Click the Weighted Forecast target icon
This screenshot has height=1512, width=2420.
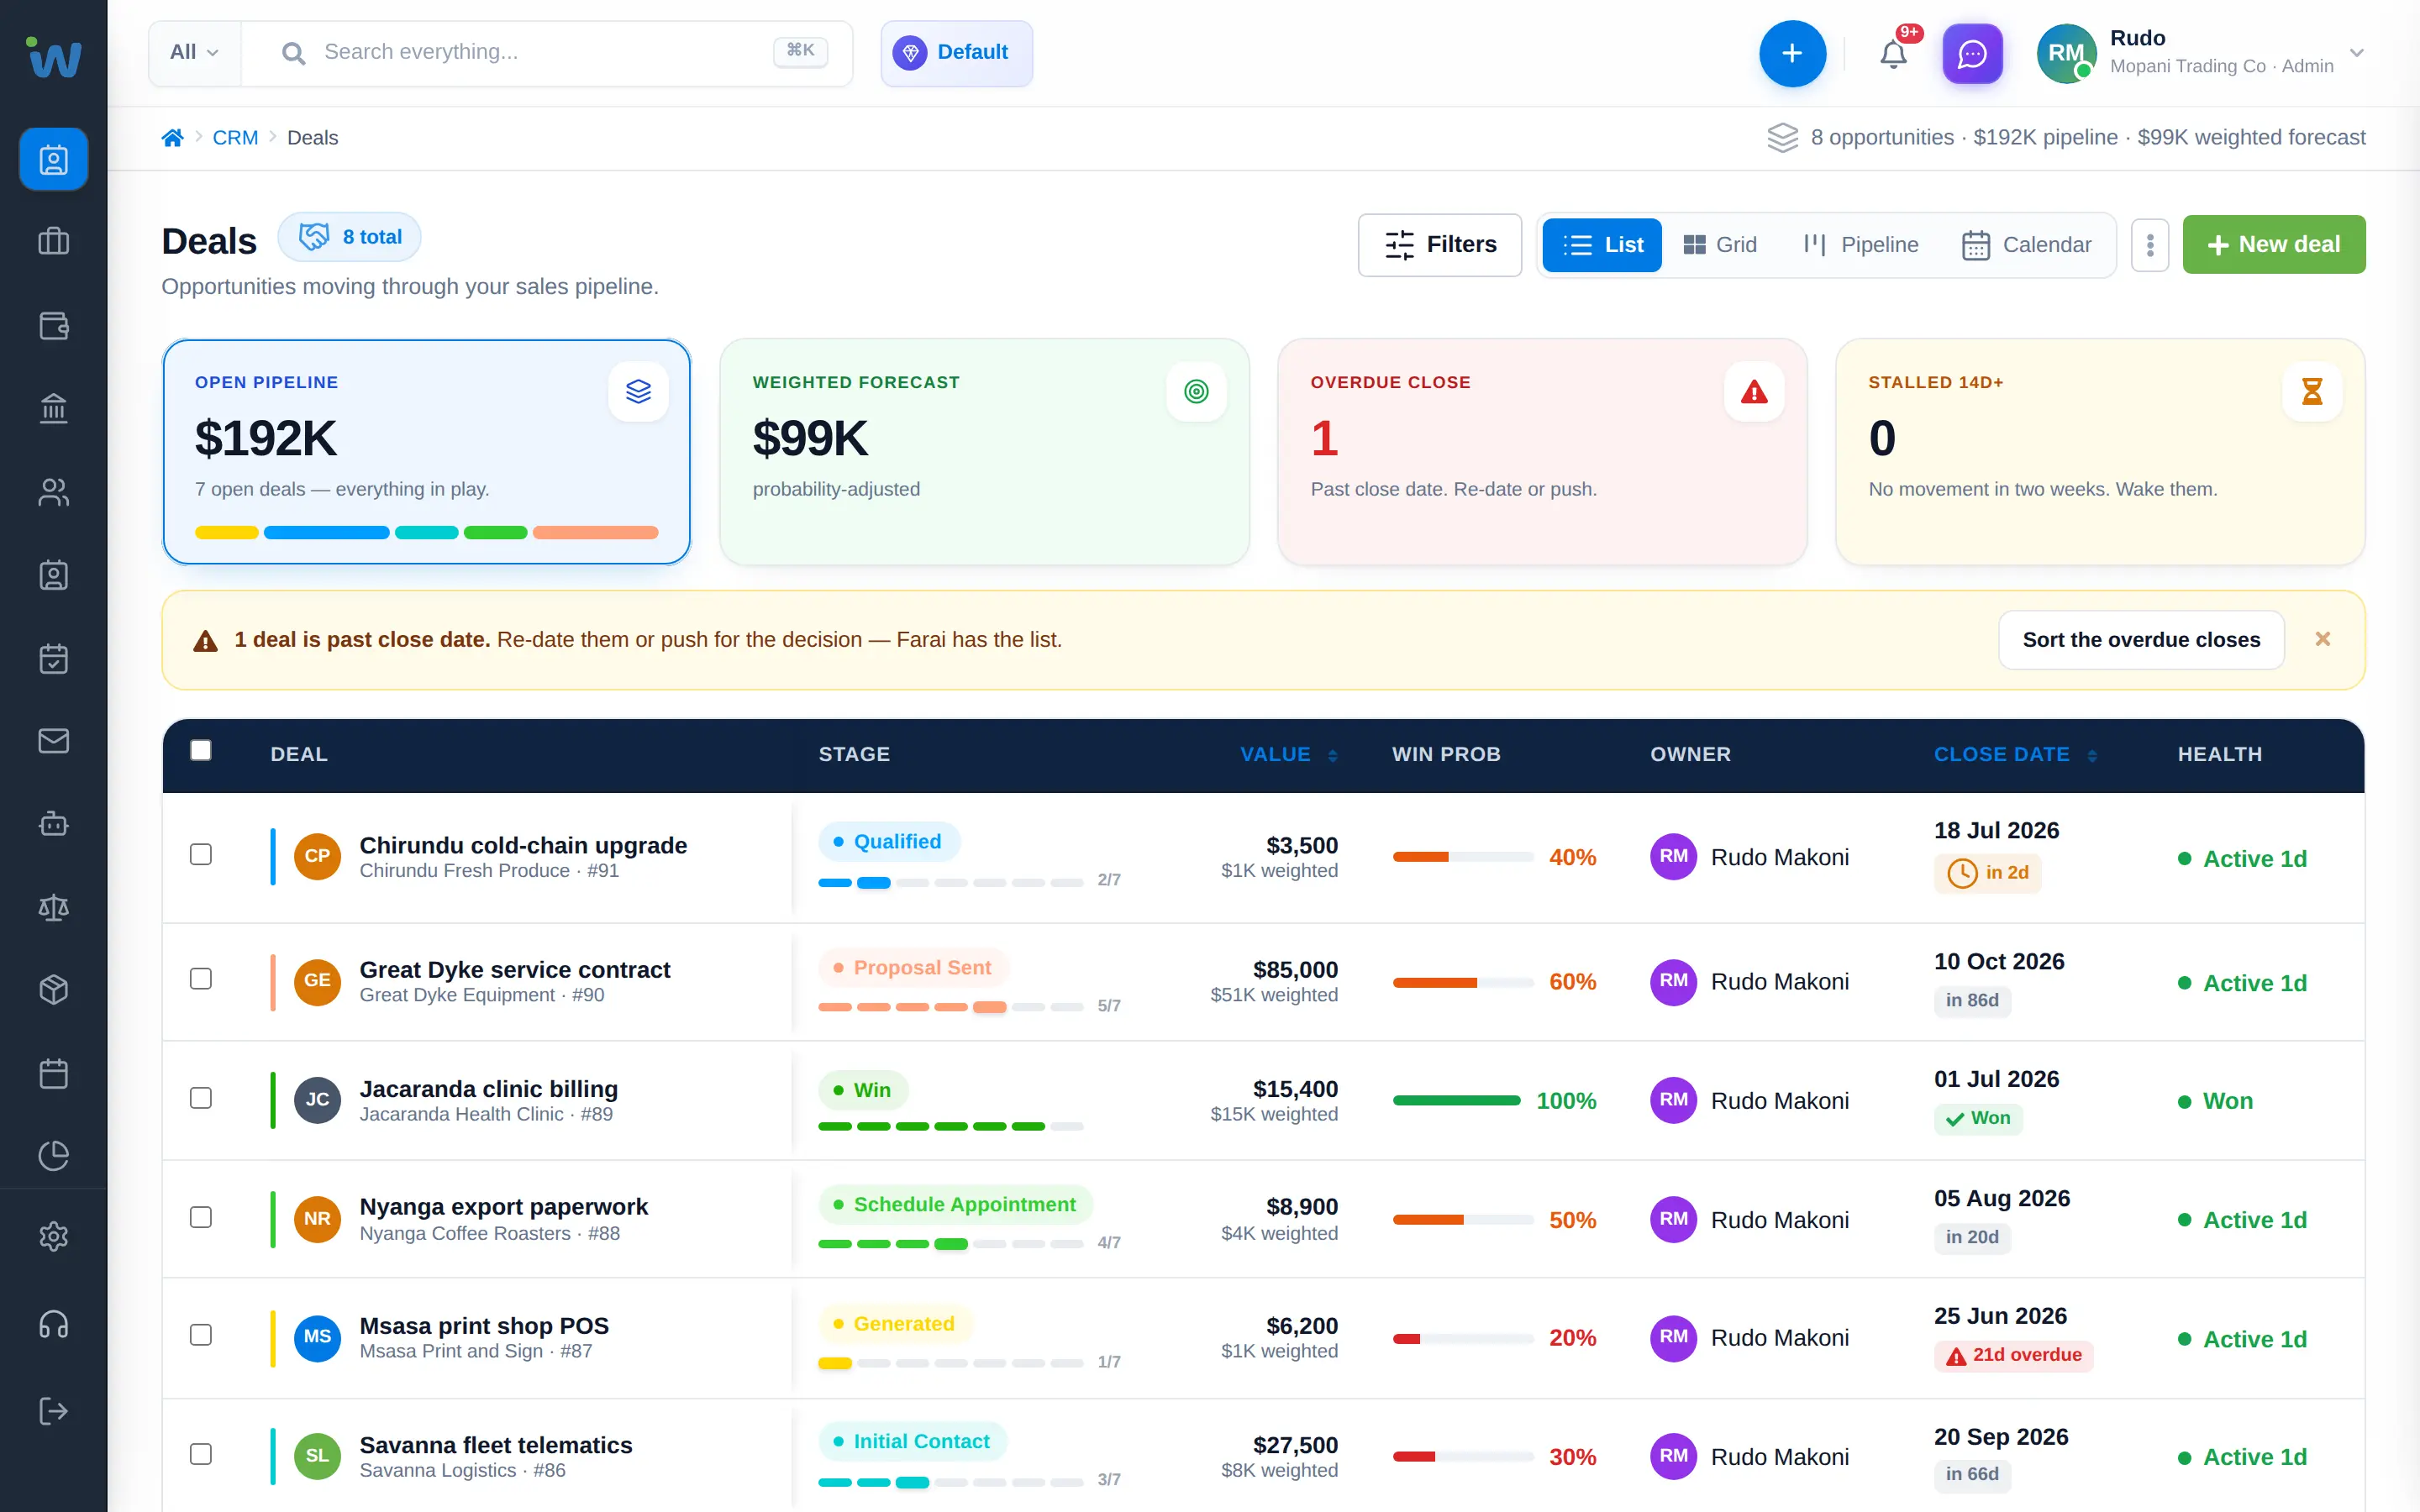pyautogui.click(x=1196, y=391)
